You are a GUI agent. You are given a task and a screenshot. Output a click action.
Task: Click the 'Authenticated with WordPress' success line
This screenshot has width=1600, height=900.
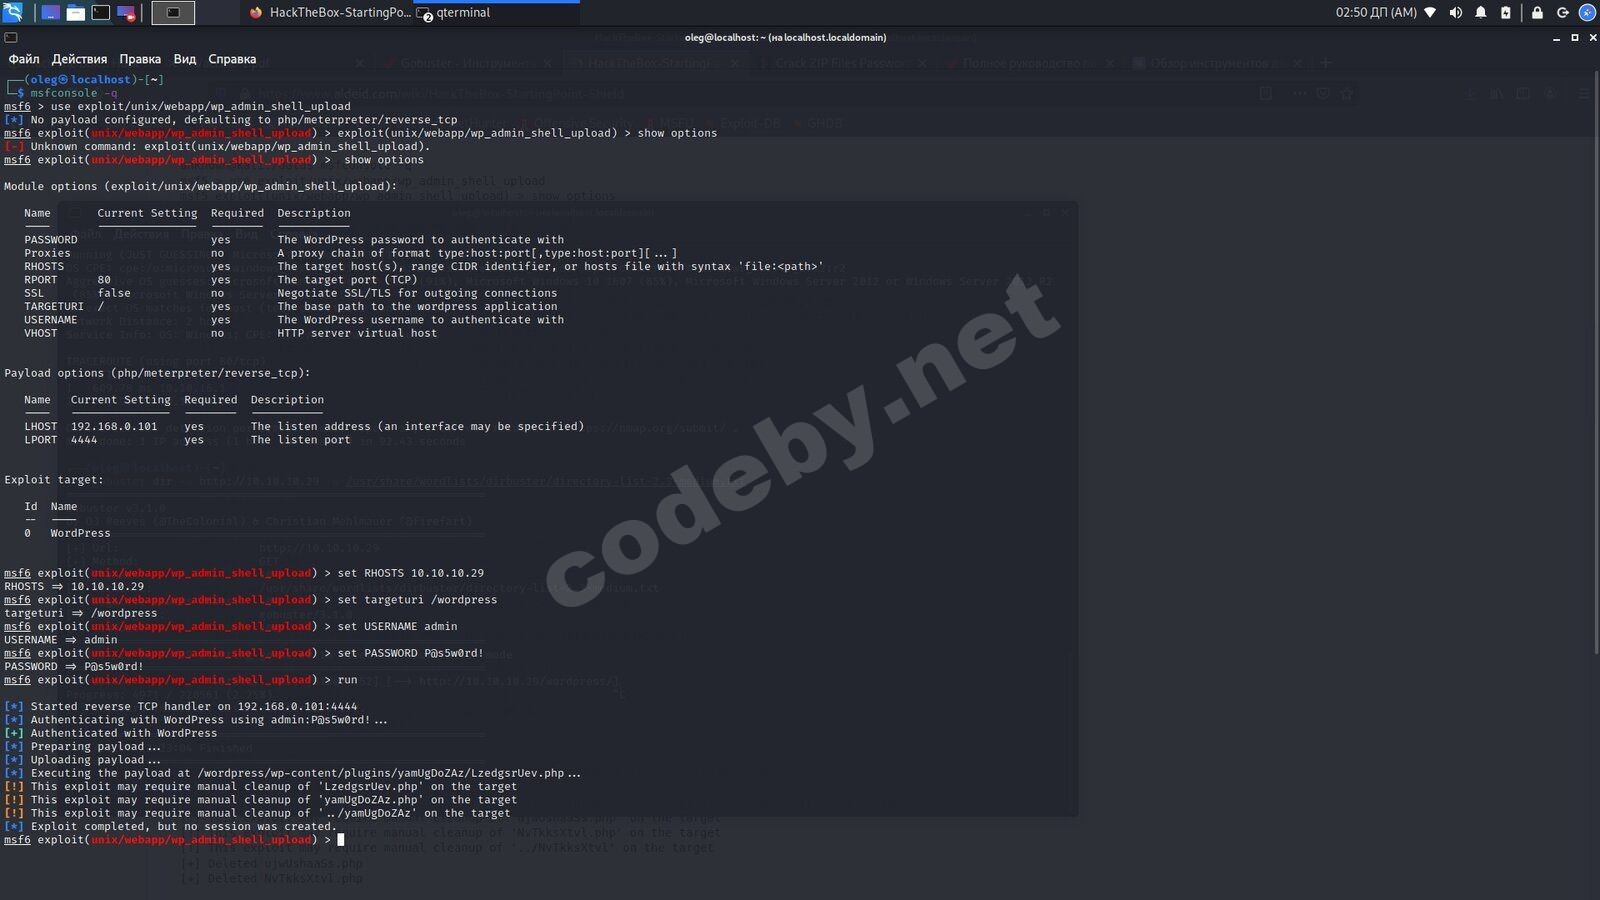click(111, 733)
